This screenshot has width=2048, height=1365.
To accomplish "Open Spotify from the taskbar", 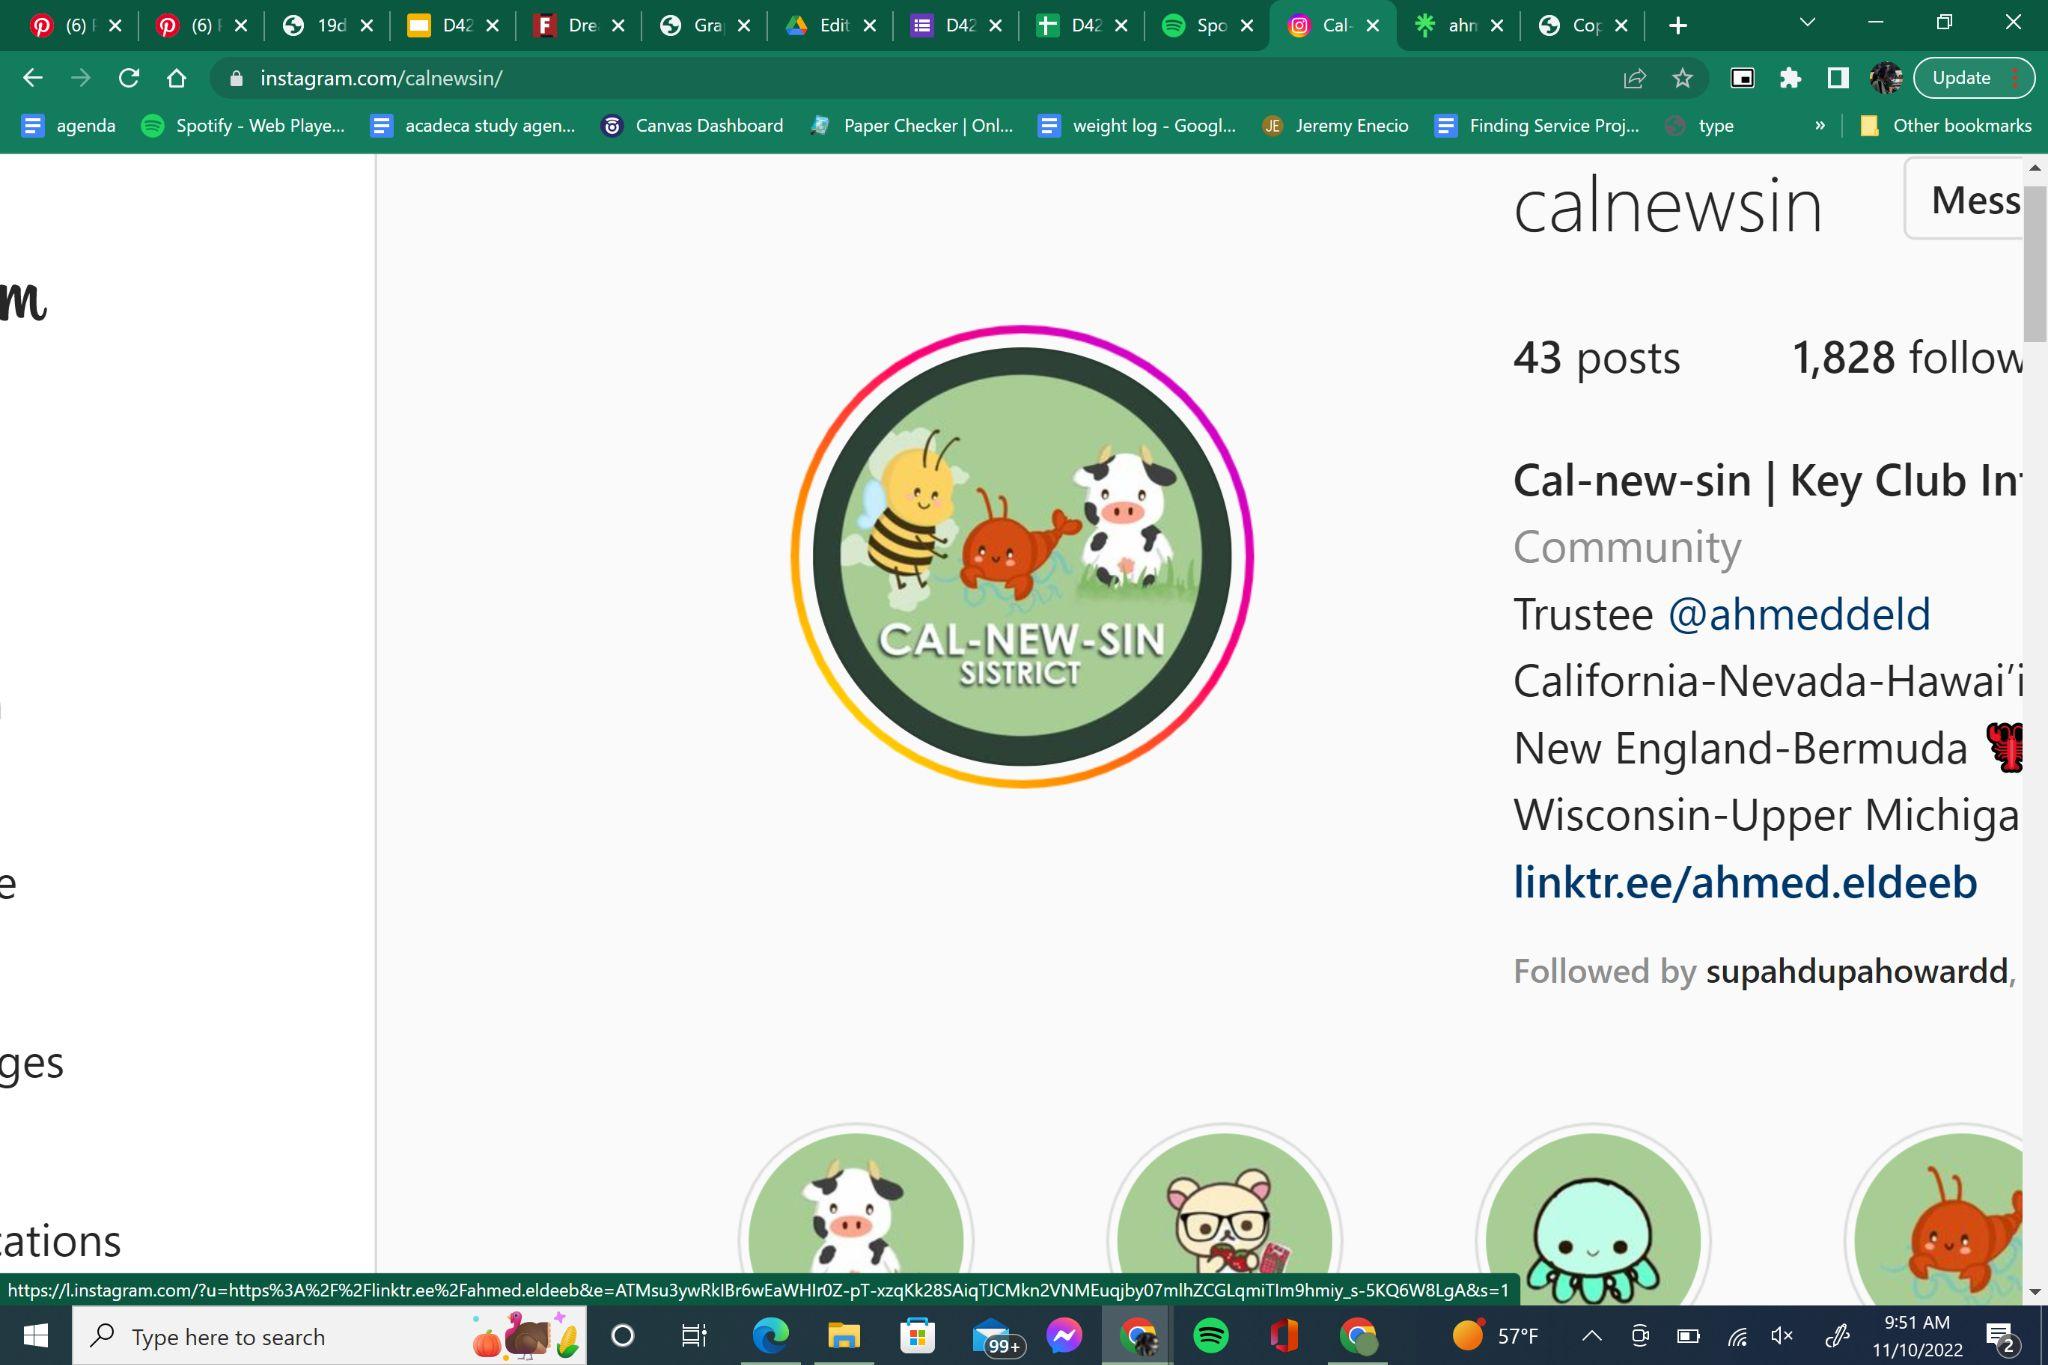I will 1210,1336.
